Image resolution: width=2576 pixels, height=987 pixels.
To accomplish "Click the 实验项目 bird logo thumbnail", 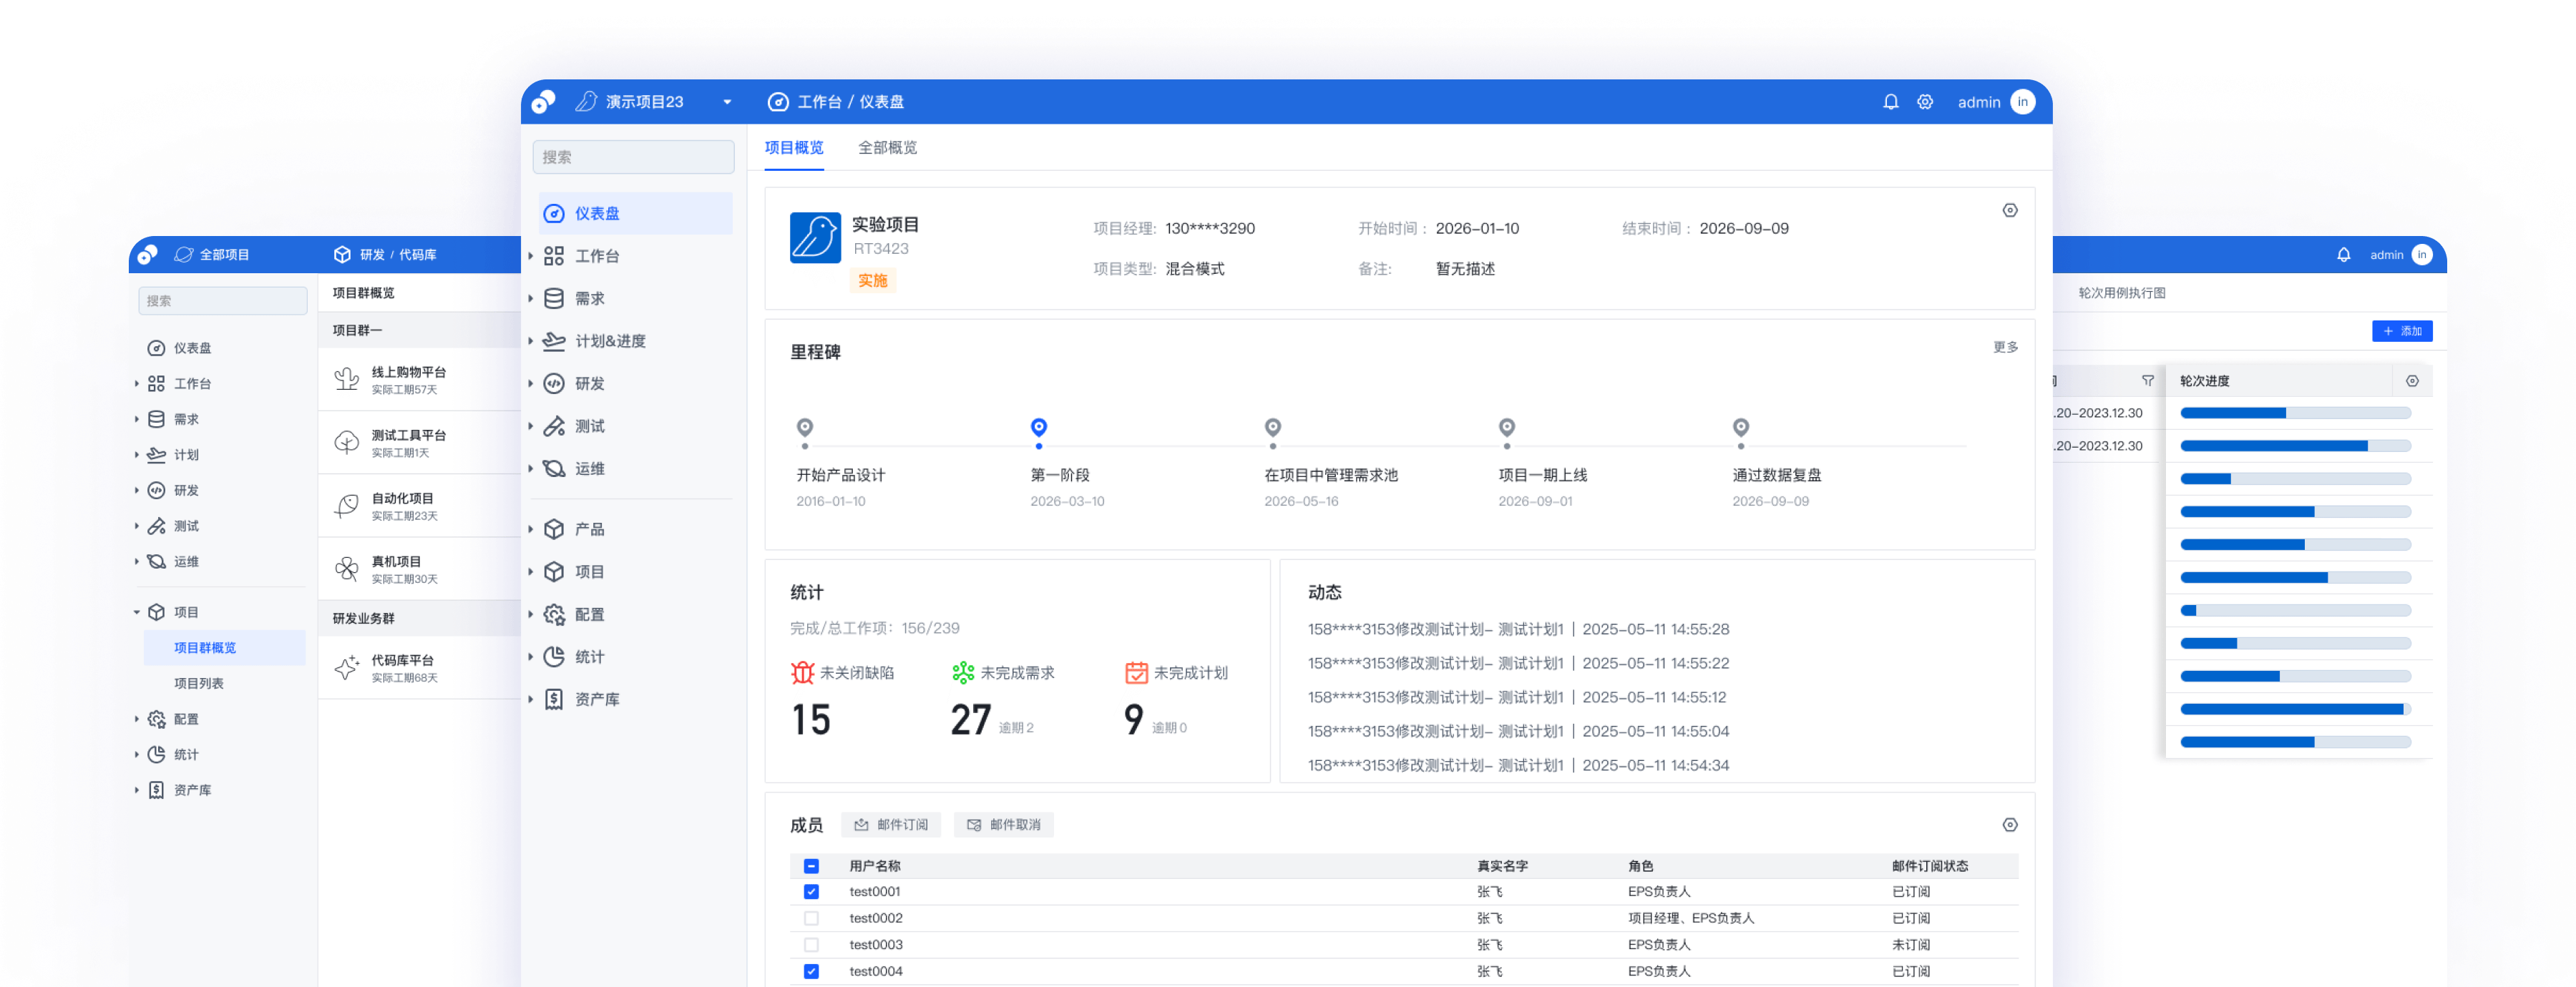I will click(815, 237).
